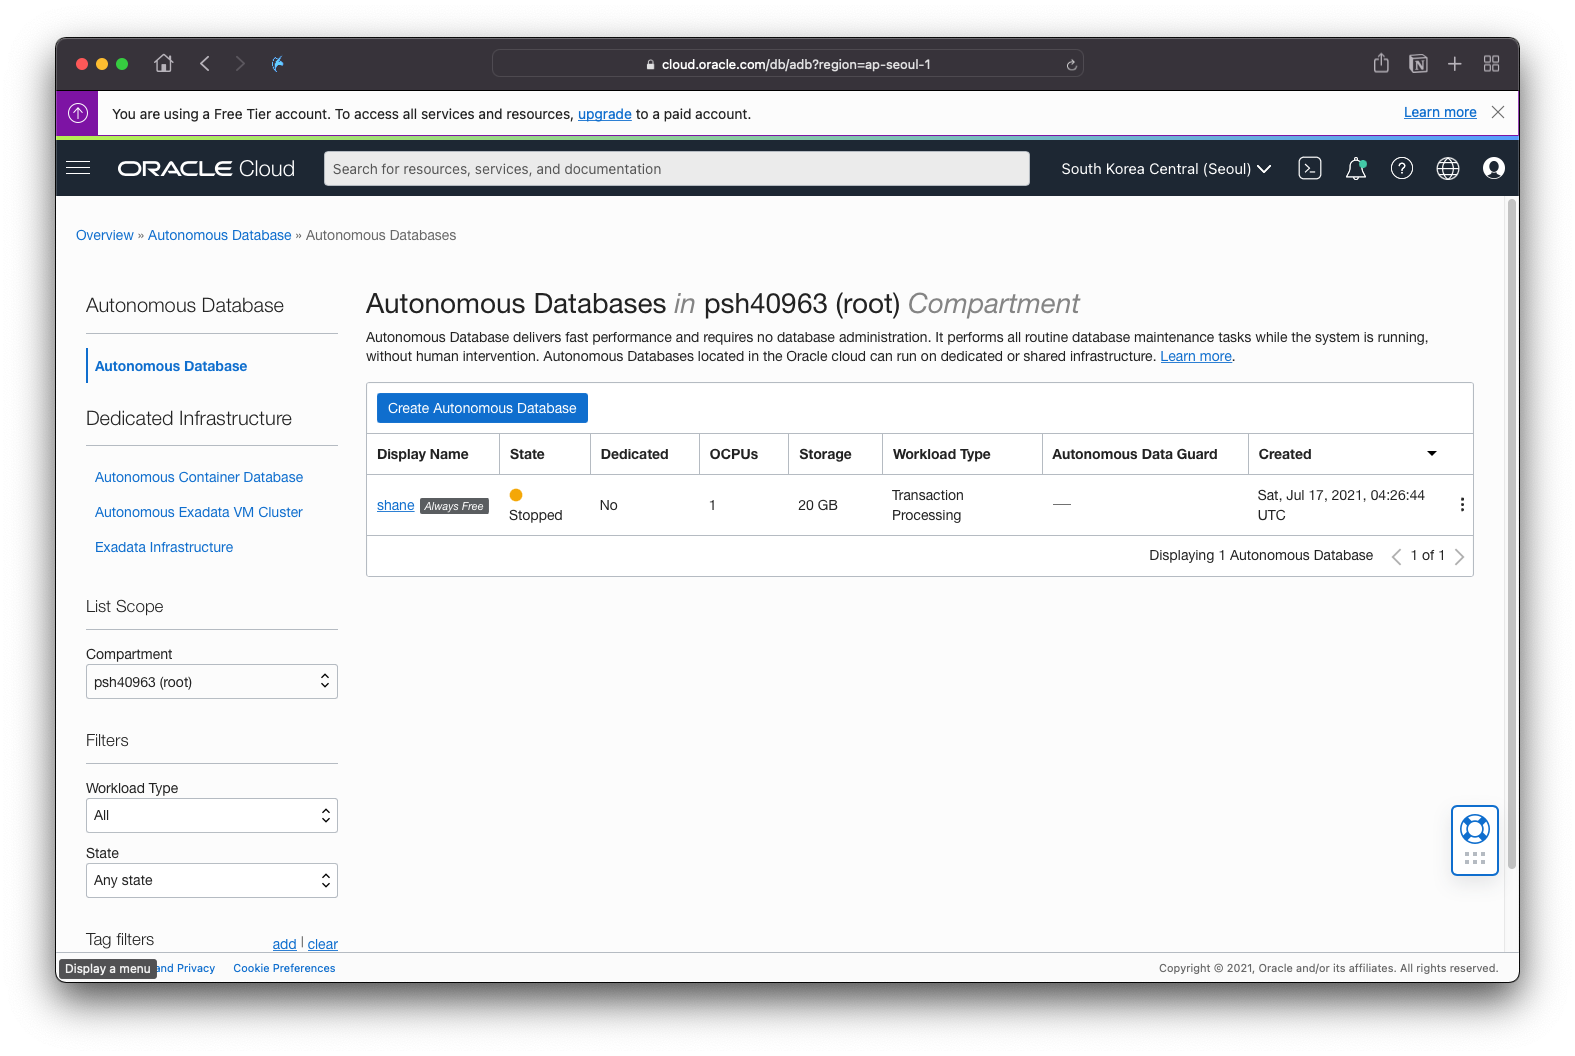This screenshot has height=1056, width=1575.
Task: Click the blue bird extension icon
Action: click(278, 64)
